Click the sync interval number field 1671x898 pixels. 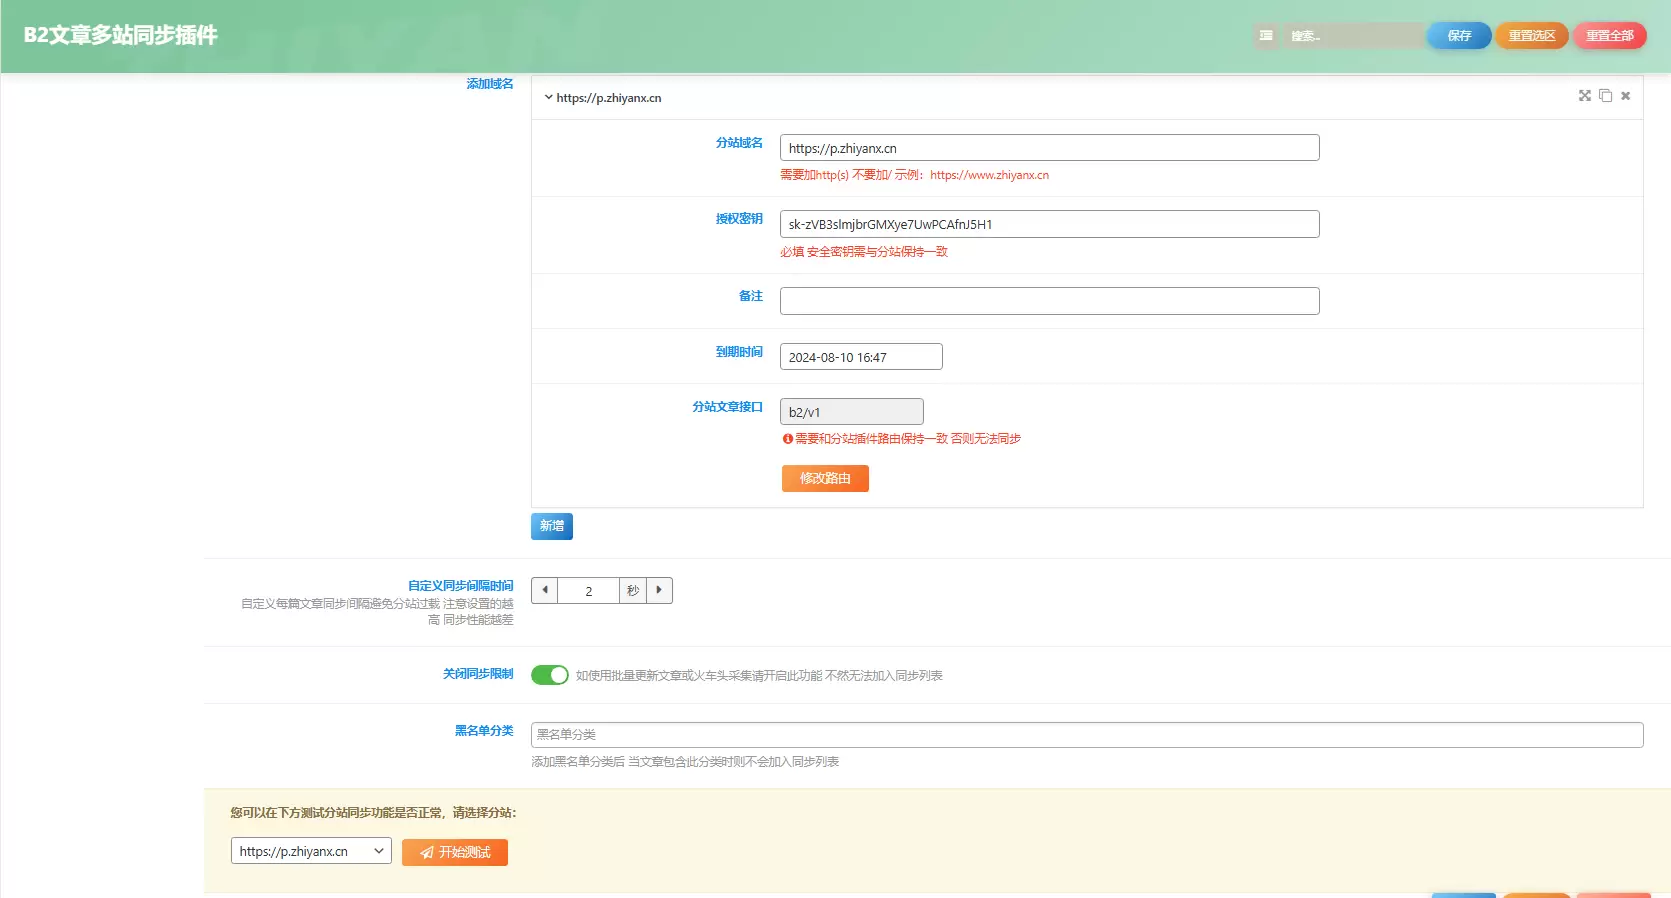(x=588, y=590)
